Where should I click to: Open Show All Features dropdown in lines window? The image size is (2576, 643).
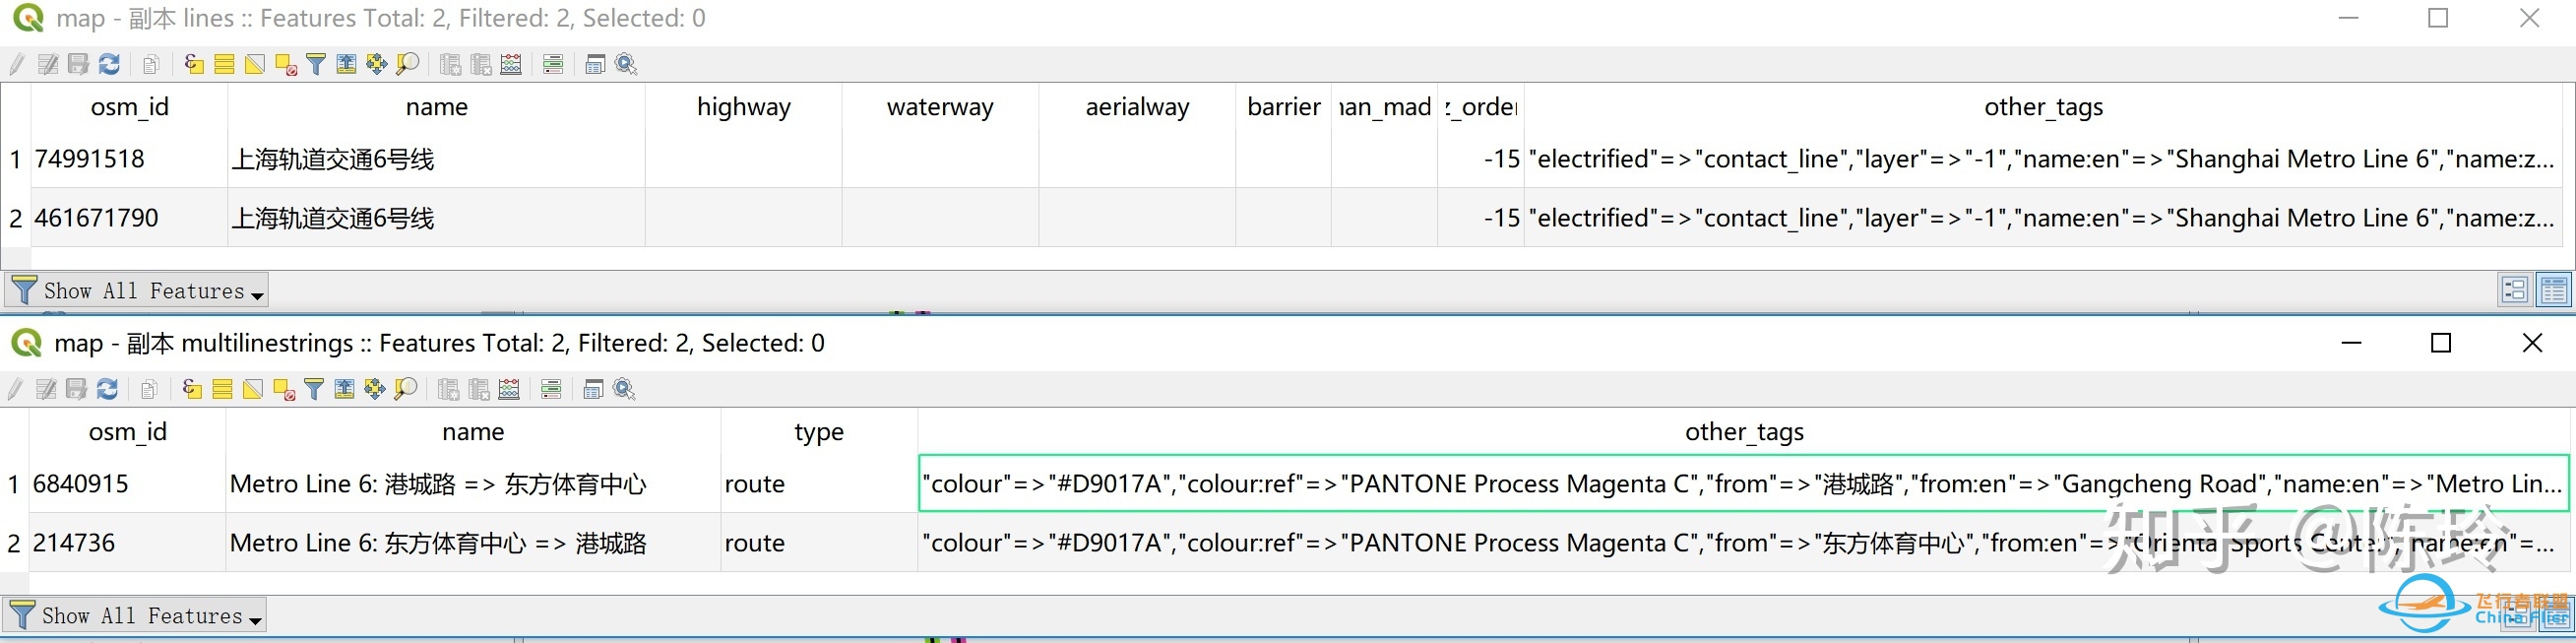pyautogui.click(x=137, y=291)
